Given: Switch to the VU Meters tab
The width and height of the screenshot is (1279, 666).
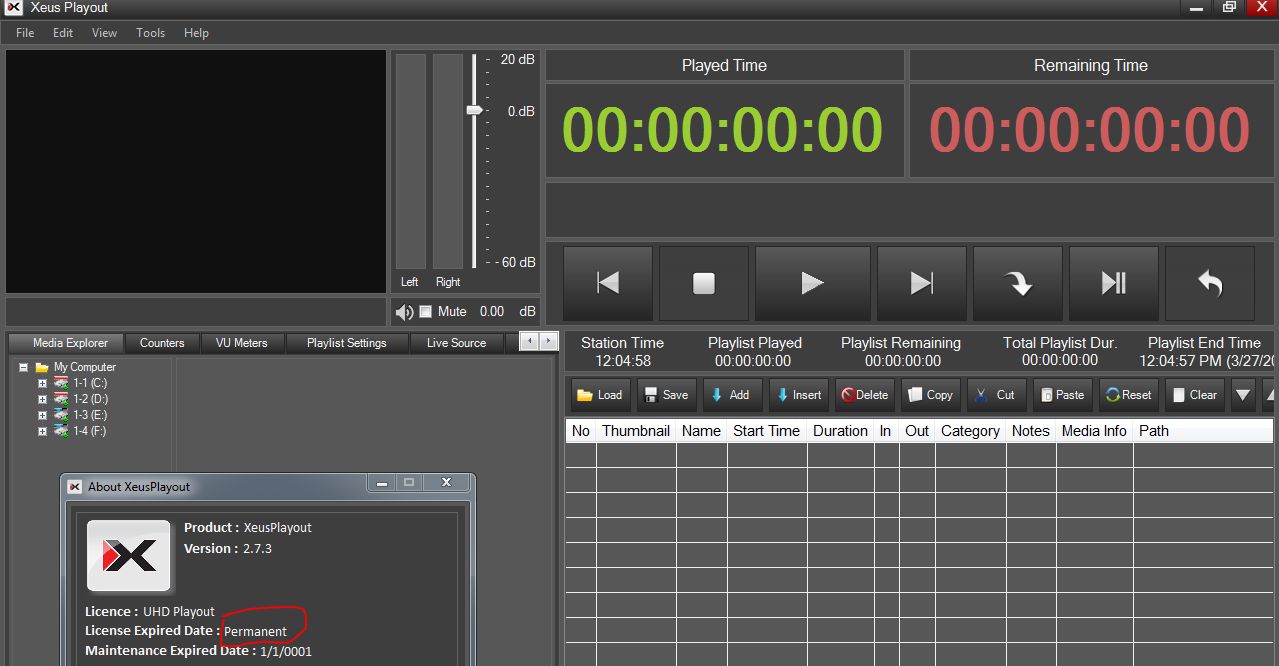Looking at the screenshot, I should pos(242,343).
